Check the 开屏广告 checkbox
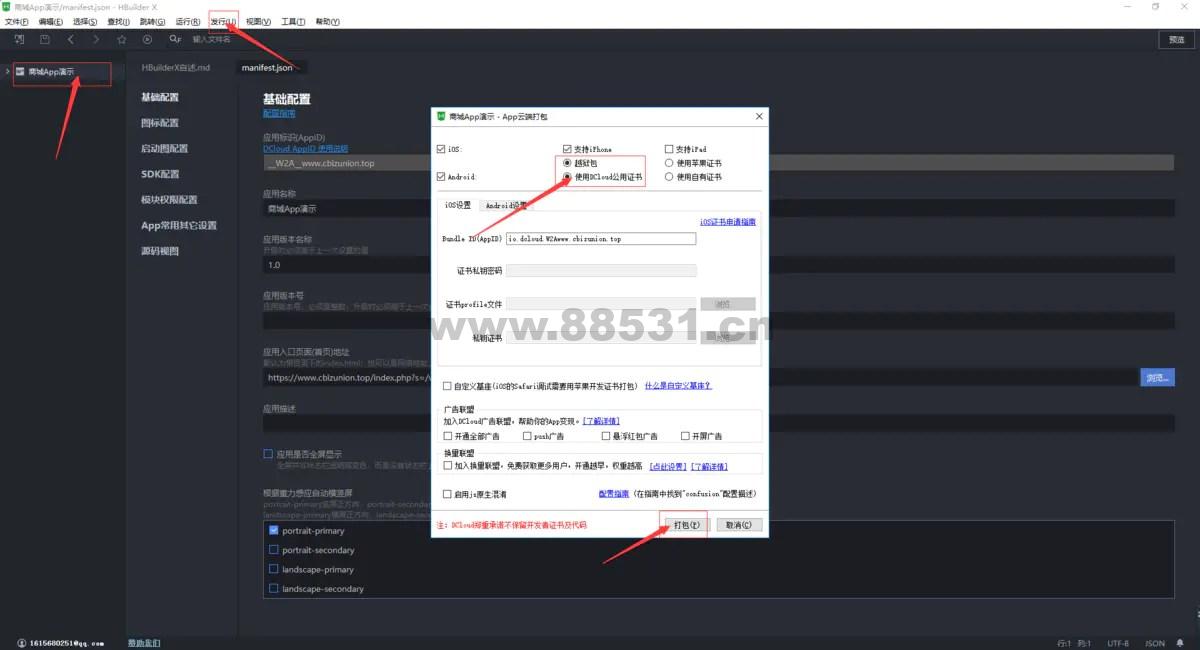 coord(685,436)
